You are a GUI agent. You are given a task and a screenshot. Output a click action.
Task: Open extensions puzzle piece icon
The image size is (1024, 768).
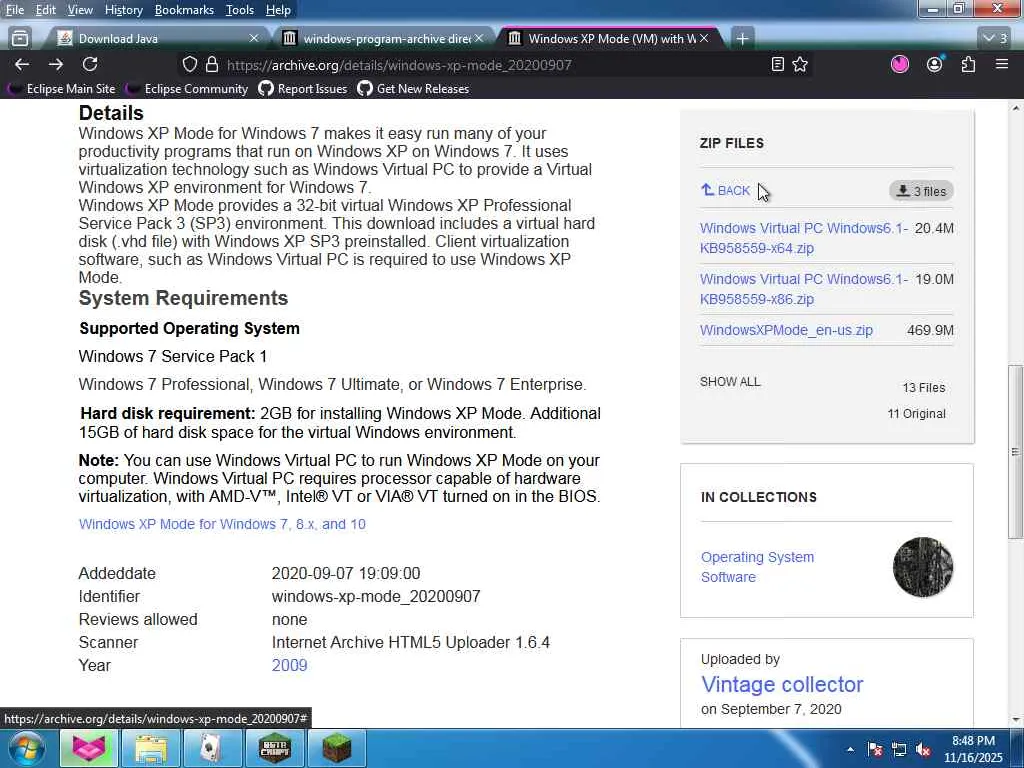(968, 64)
